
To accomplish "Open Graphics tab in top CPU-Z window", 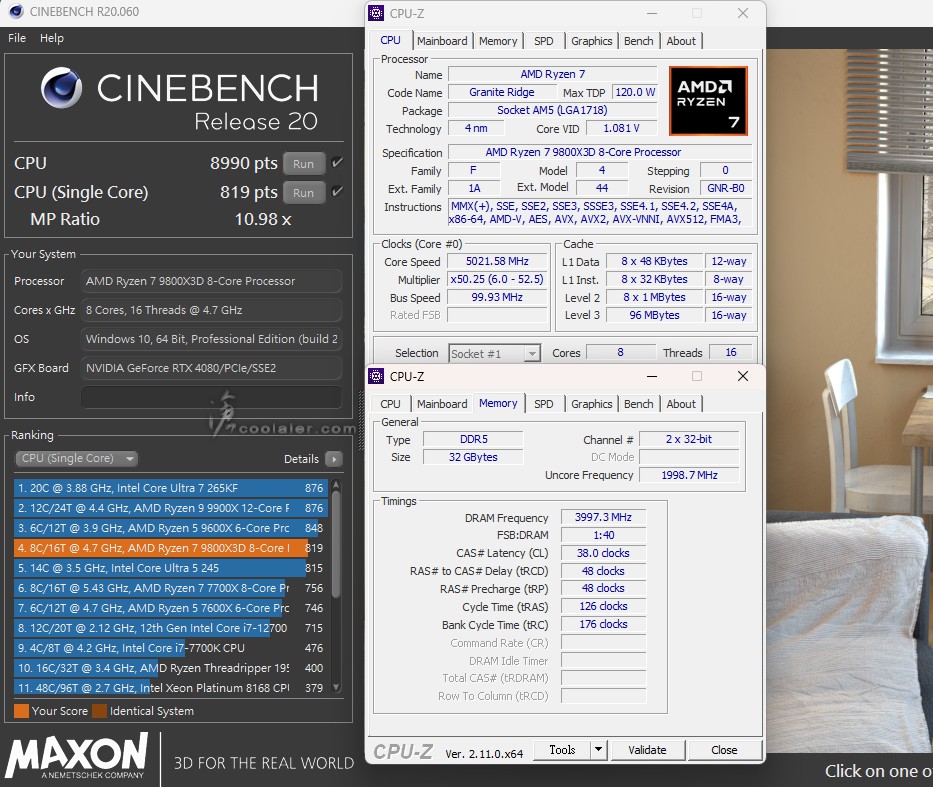I will [591, 41].
